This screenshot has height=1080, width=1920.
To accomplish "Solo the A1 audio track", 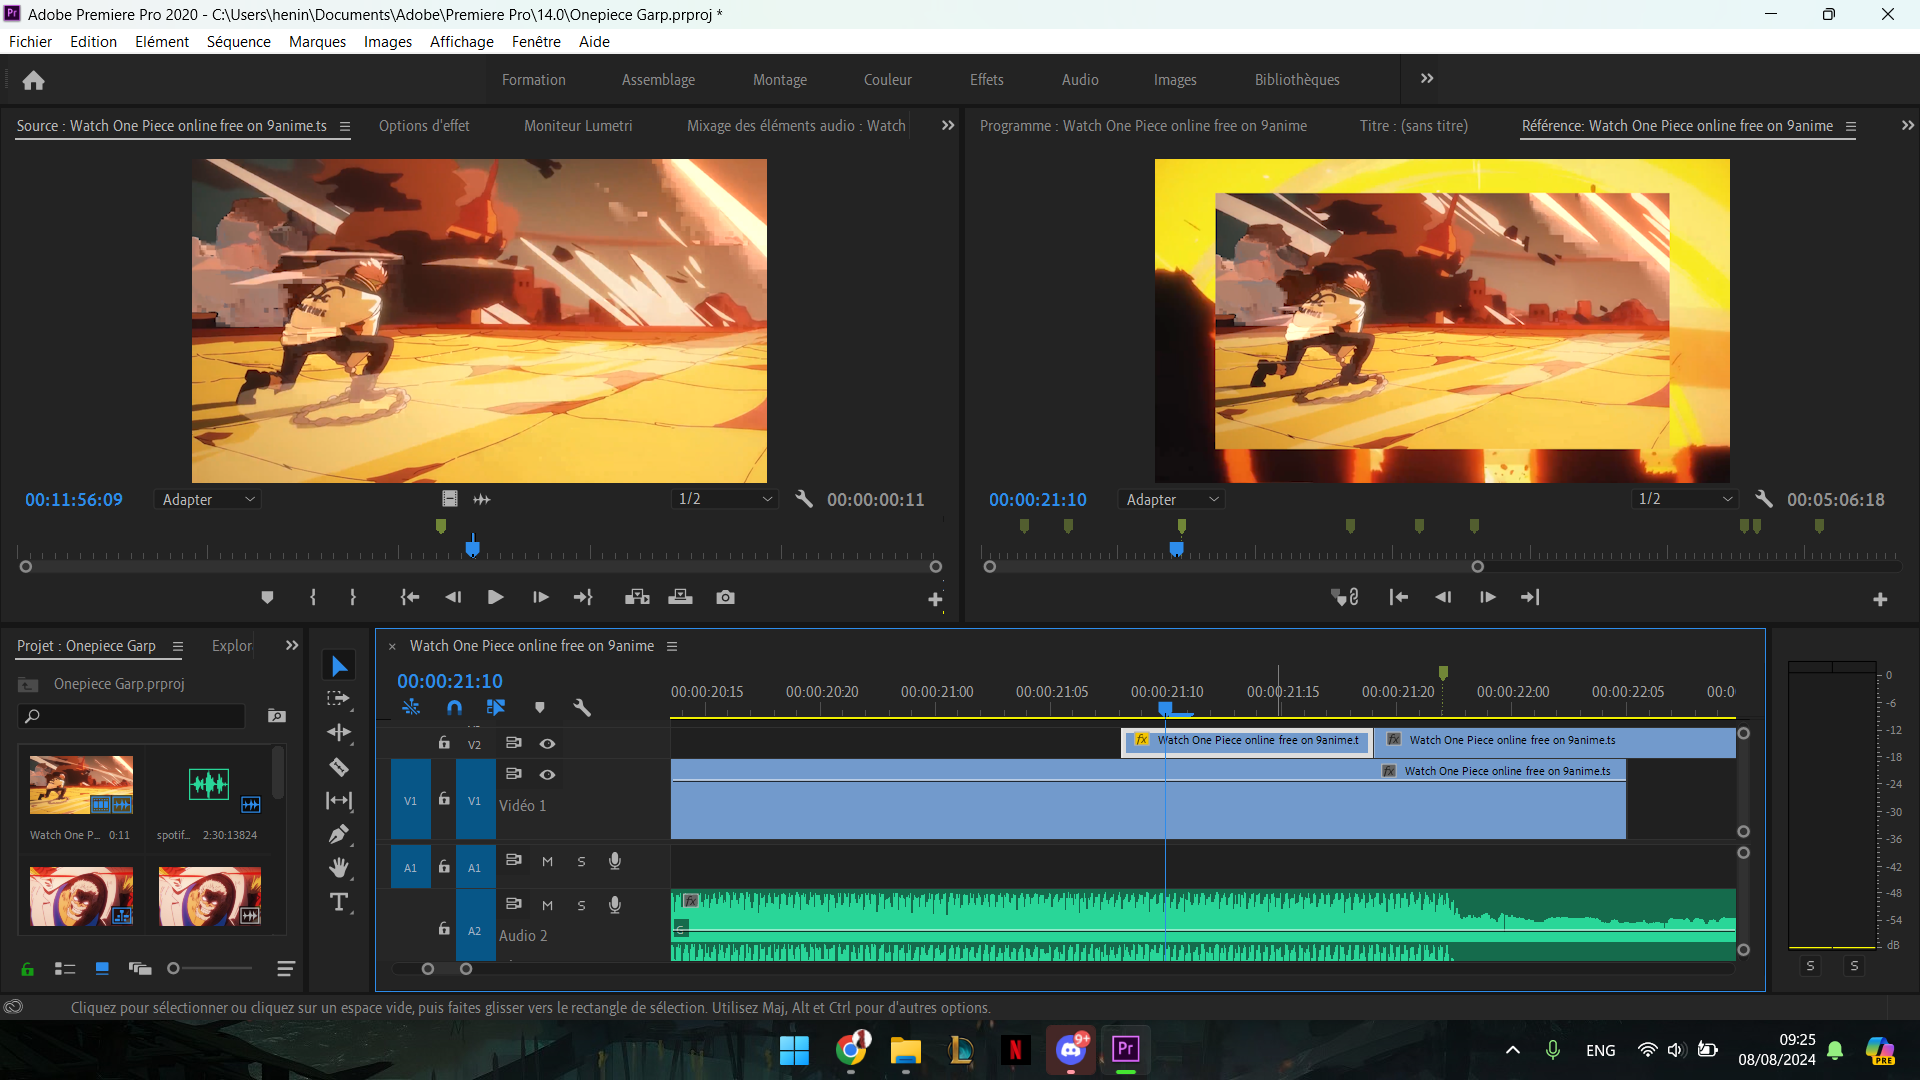I will 581,861.
